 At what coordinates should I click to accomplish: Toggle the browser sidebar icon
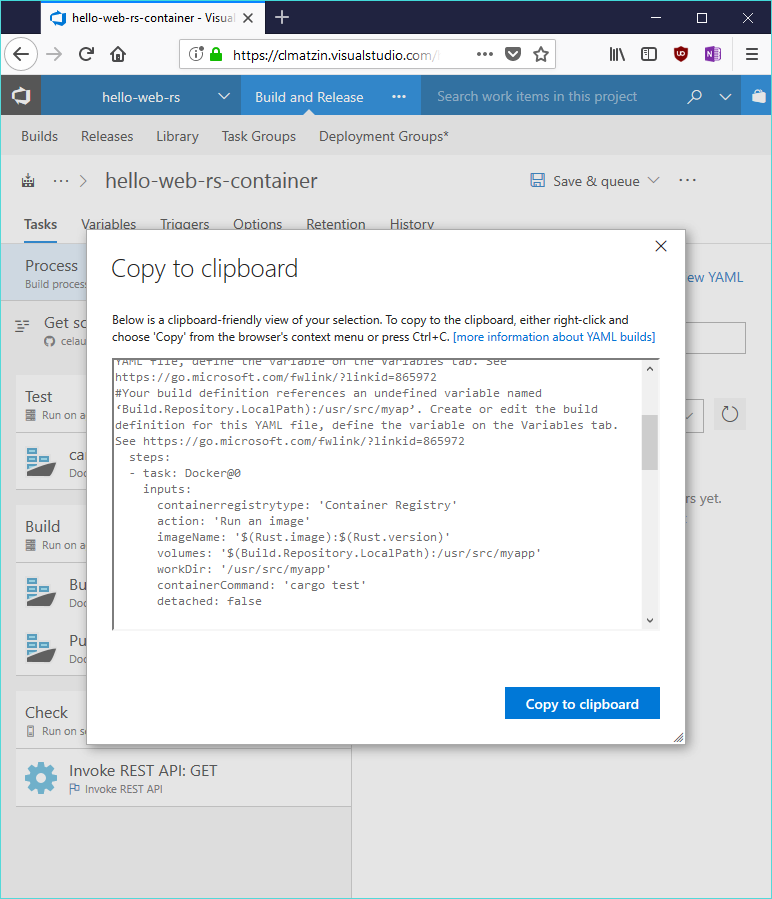[x=649, y=54]
